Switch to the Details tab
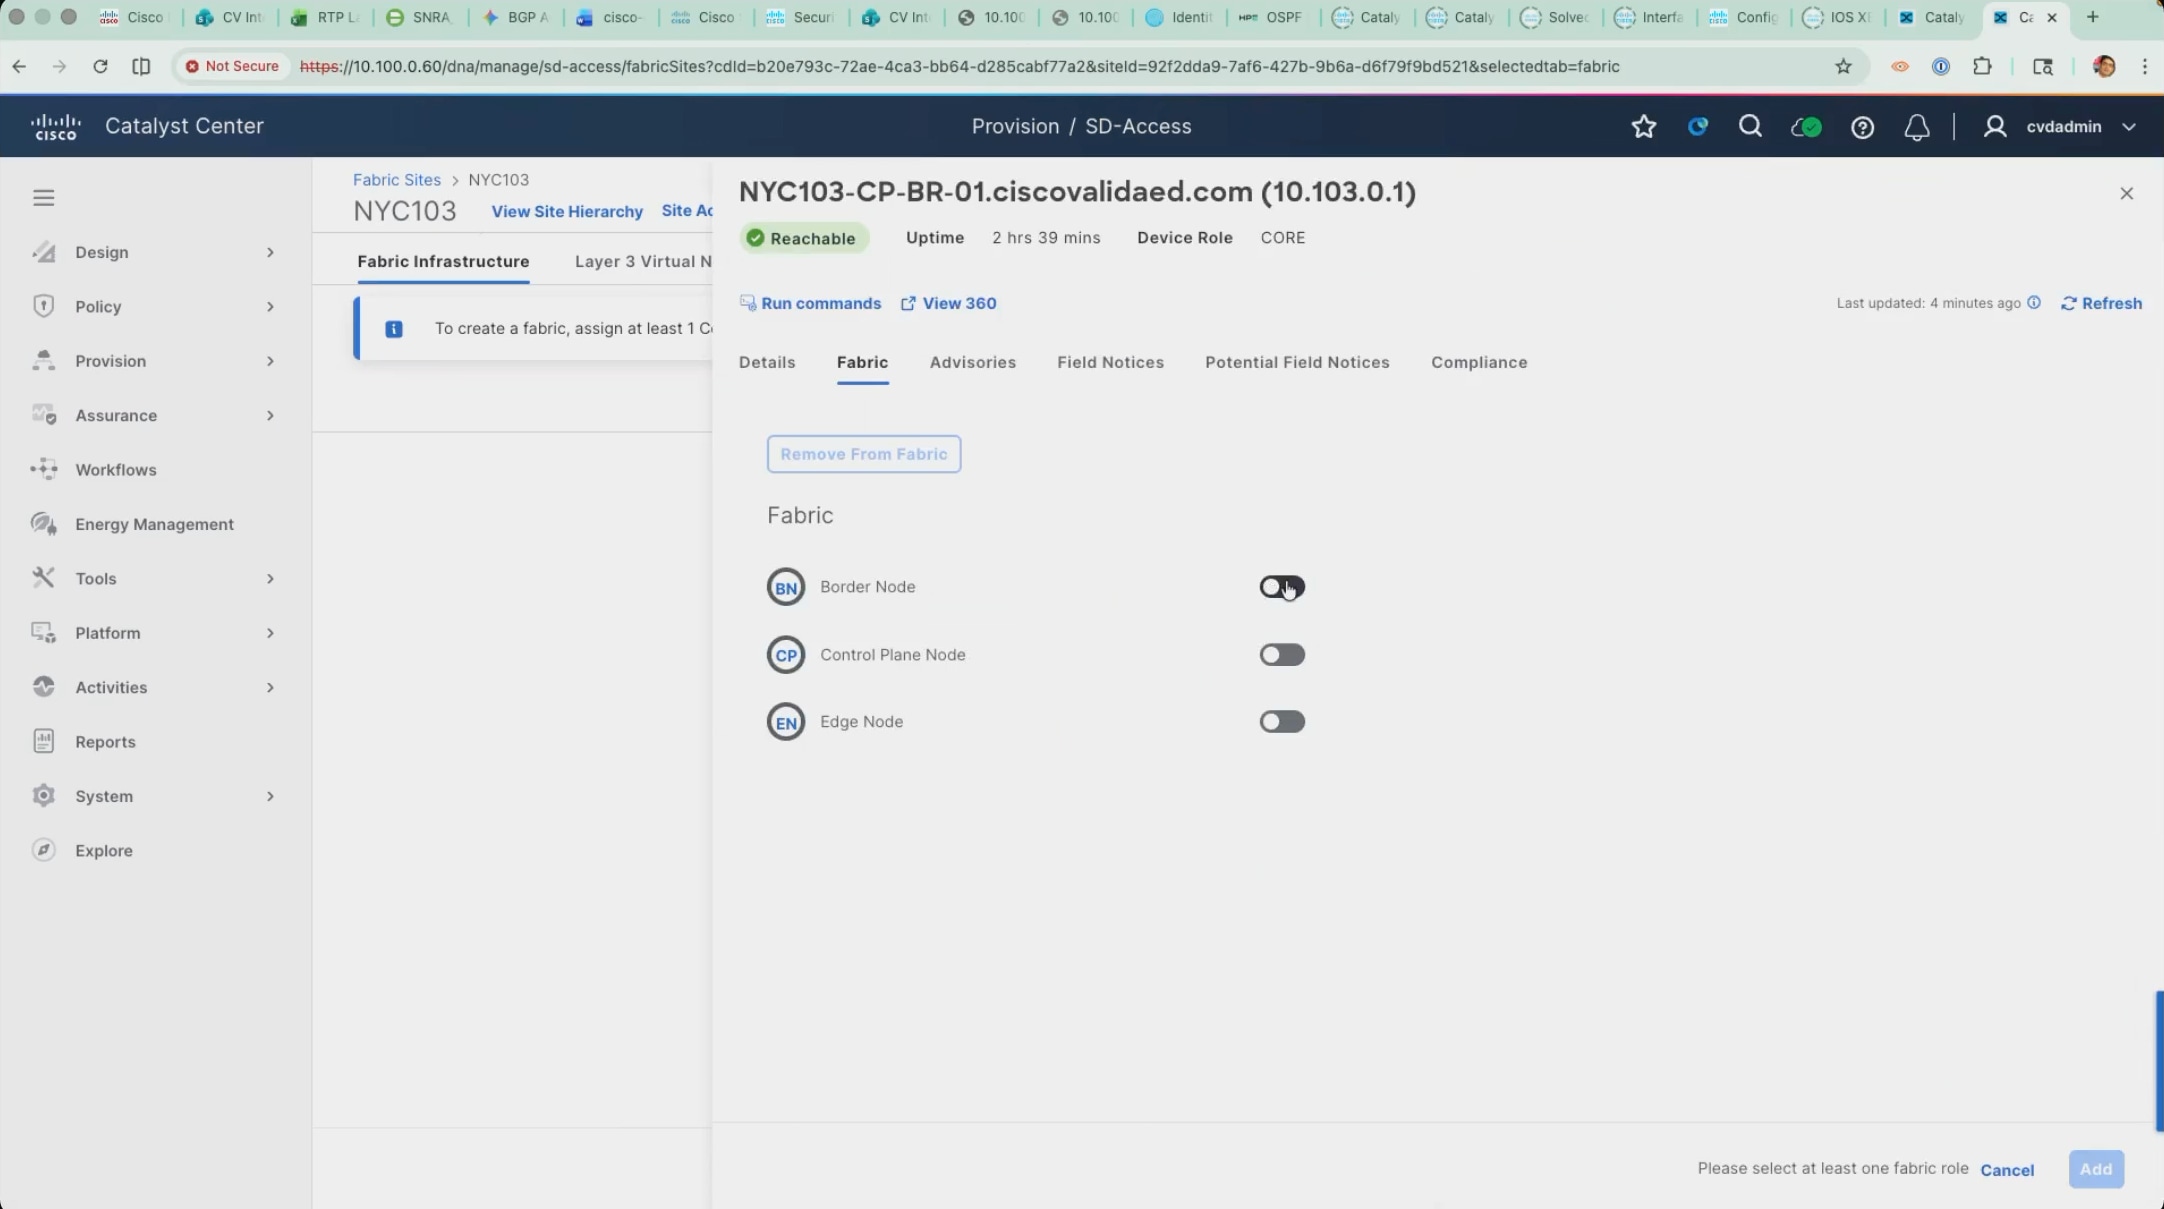 click(767, 362)
